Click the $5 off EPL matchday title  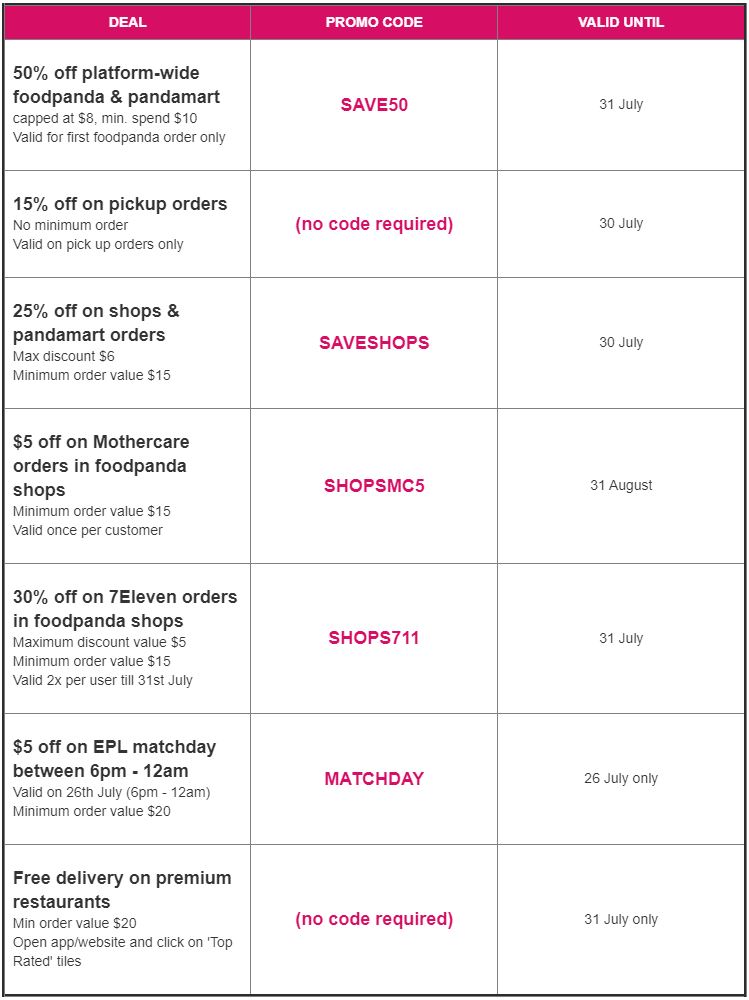click(x=114, y=758)
